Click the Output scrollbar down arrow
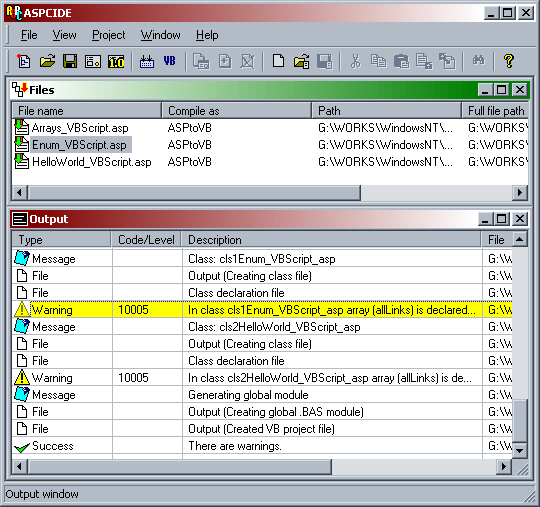The height and width of the screenshot is (507, 540). [520, 450]
